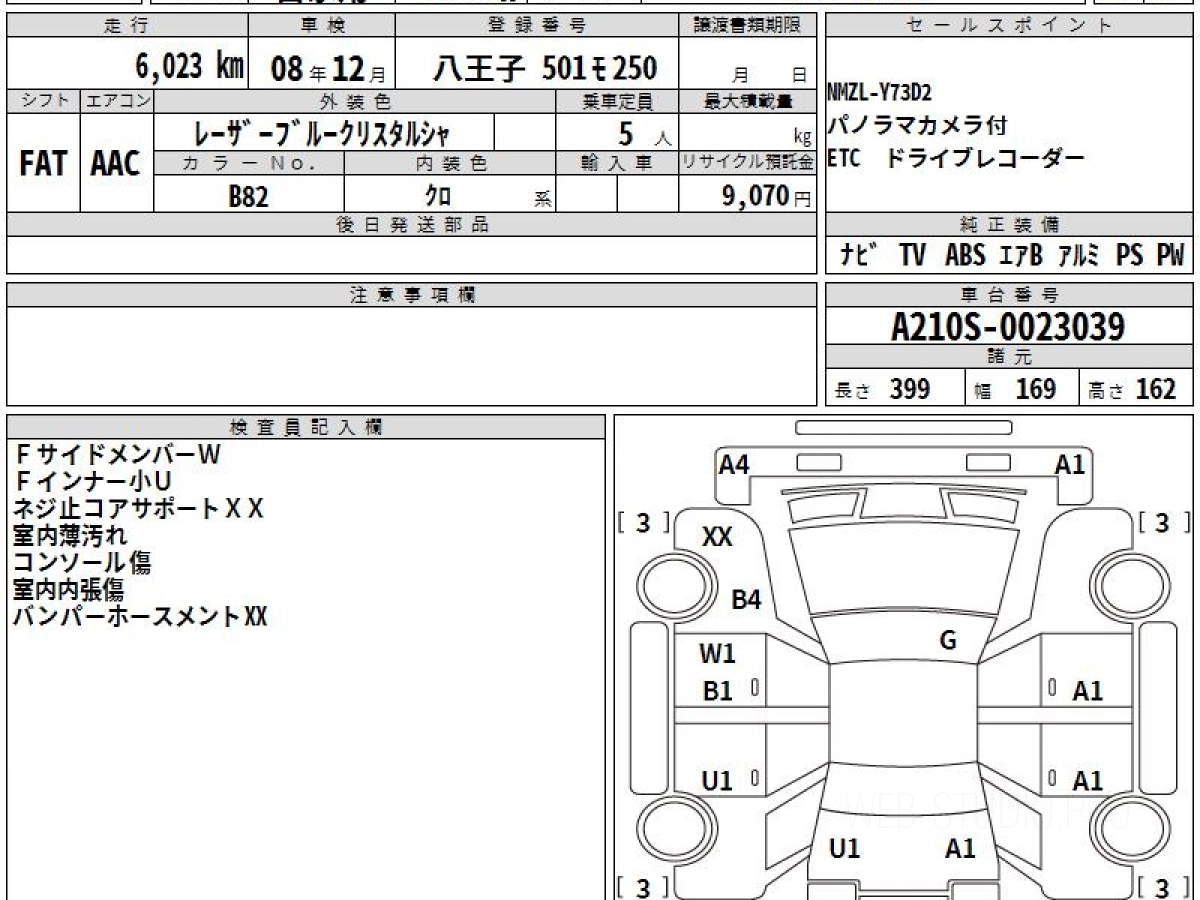Select color number B82
The width and height of the screenshot is (1200, 900).
pos(248,196)
